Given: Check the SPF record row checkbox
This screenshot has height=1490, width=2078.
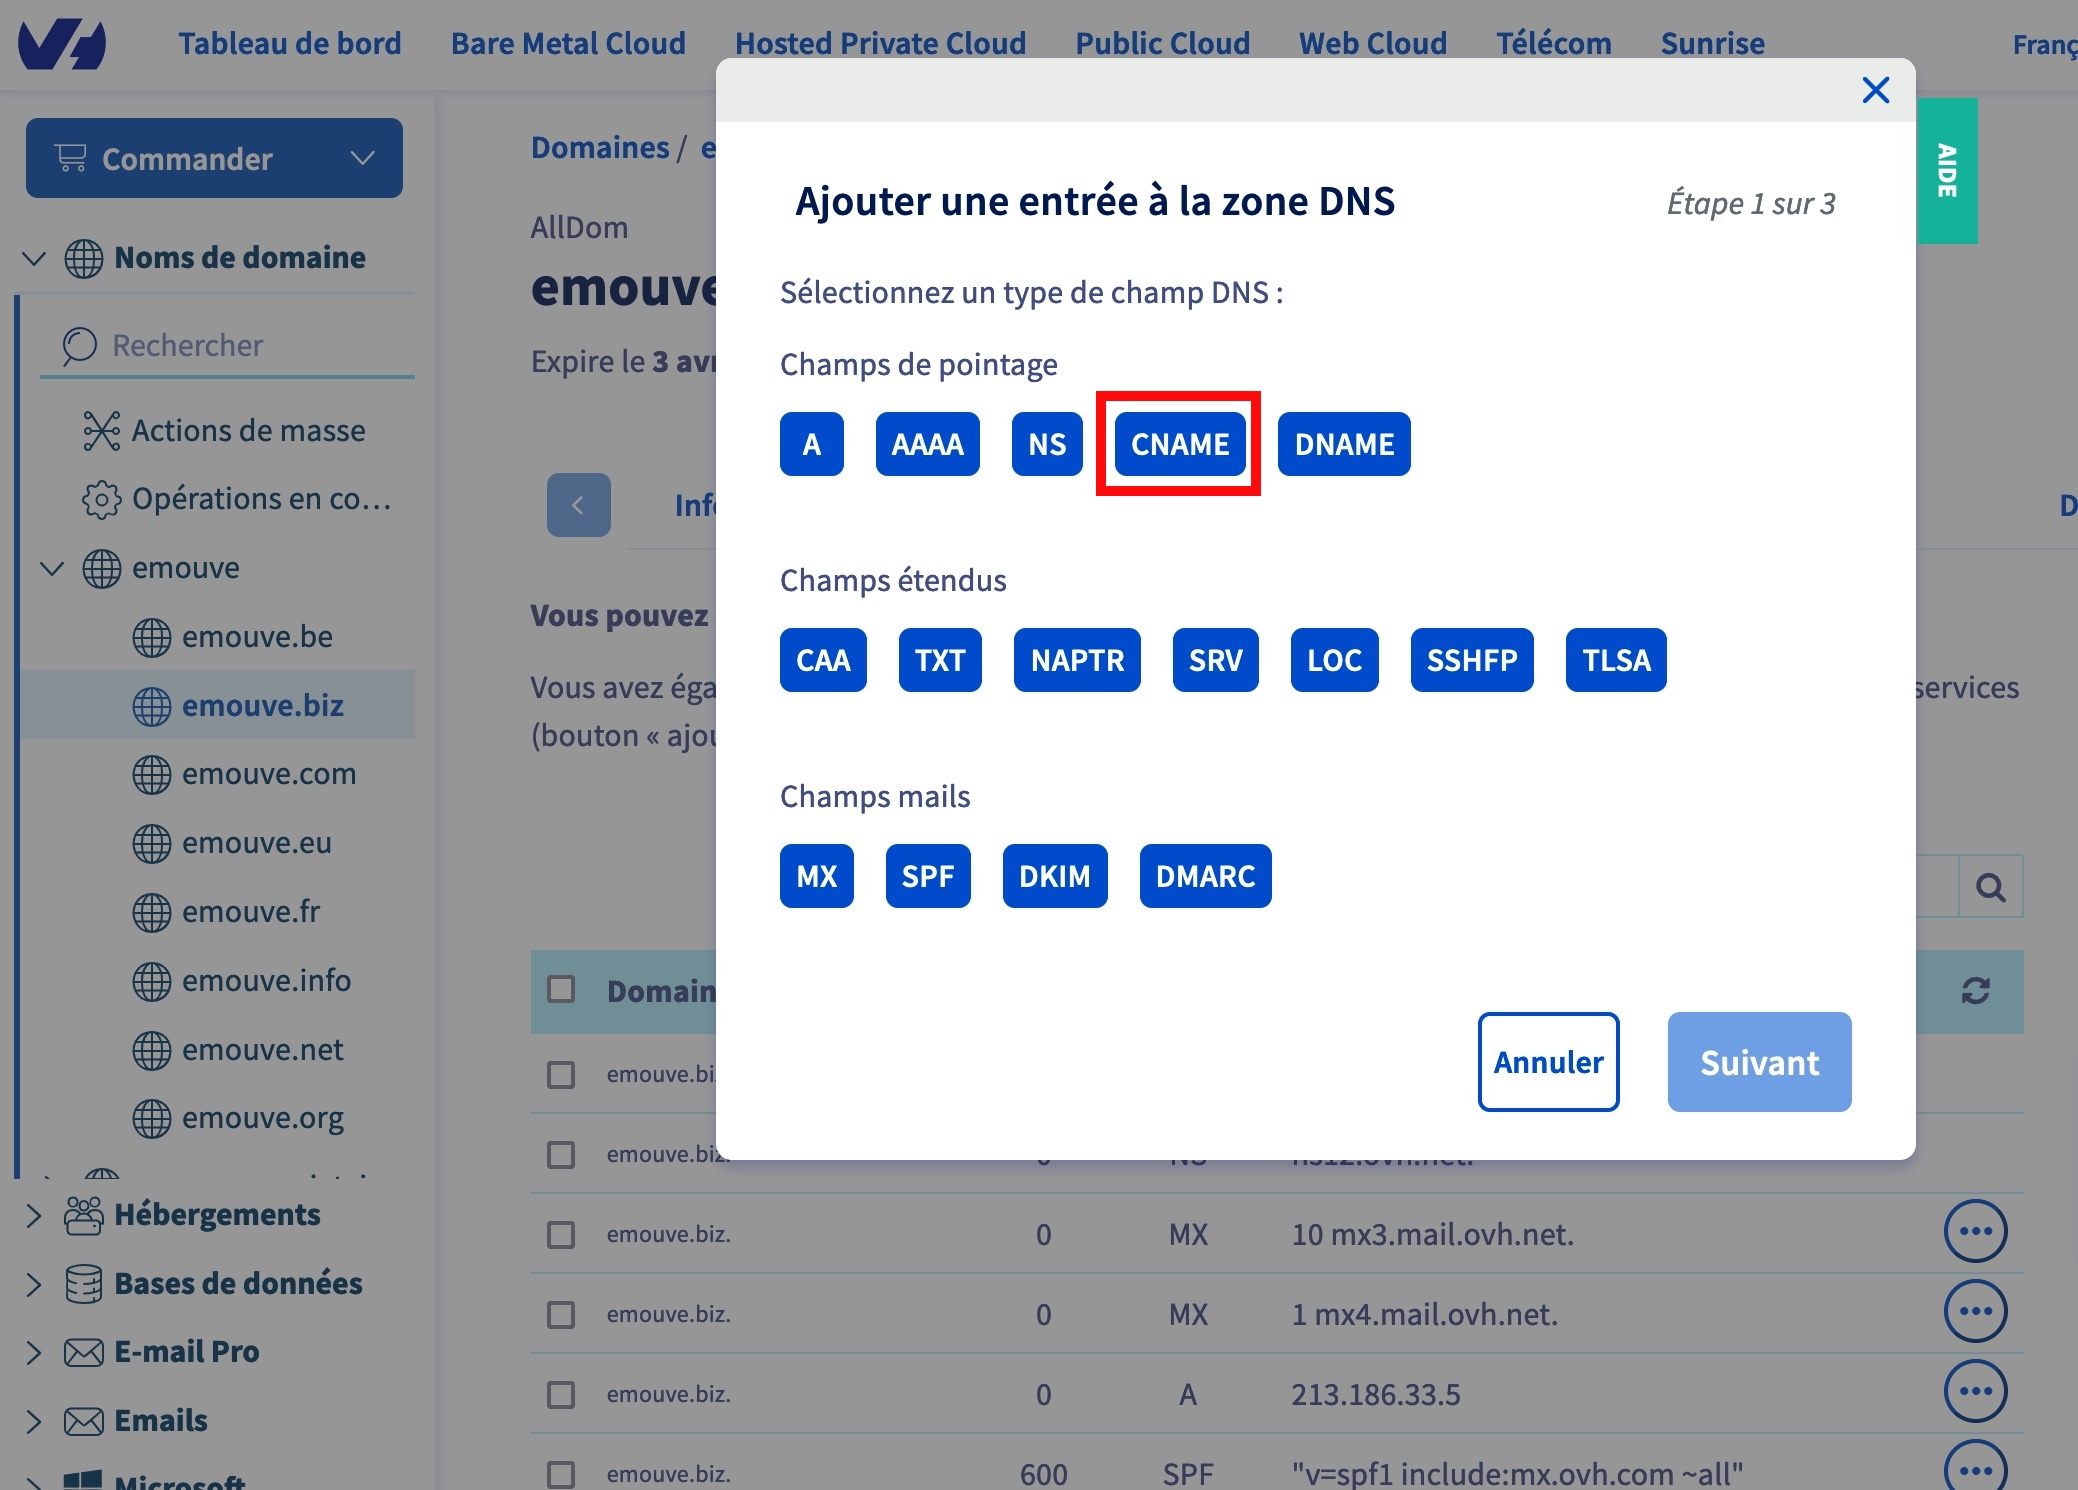Looking at the screenshot, I should click(x=561, y=1475).
